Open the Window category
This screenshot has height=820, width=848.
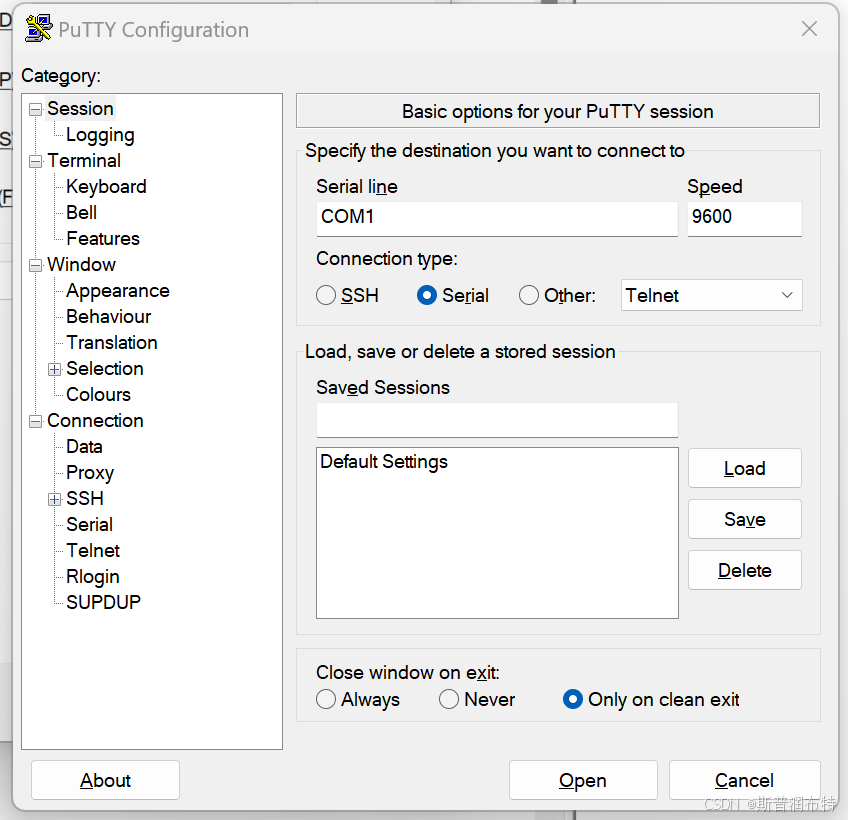point(81,264)
